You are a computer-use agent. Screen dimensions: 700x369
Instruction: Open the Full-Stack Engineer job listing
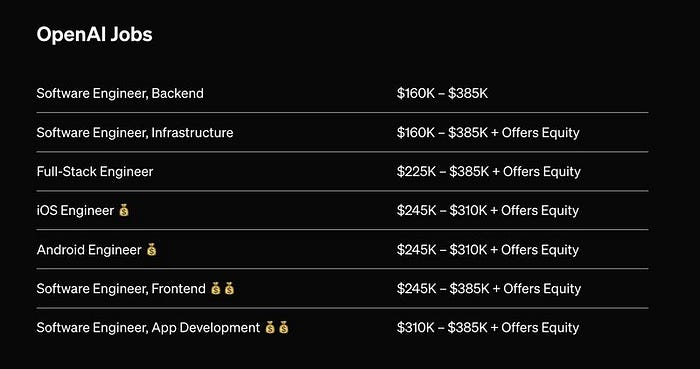point(95,171)
